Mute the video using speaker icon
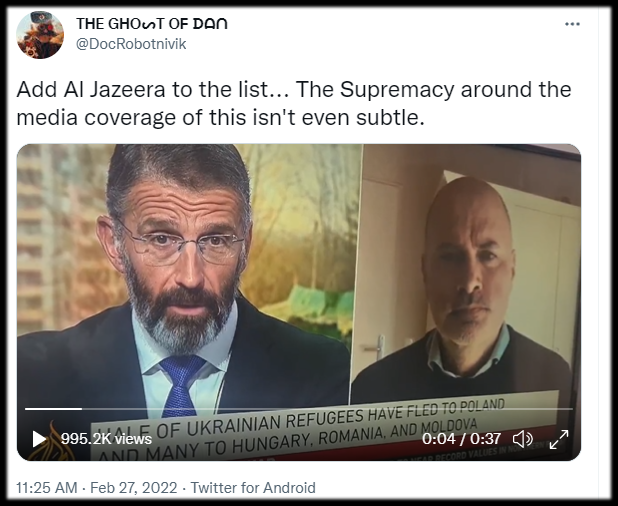The height and width of the screenshot is (506, 618). 523,439
